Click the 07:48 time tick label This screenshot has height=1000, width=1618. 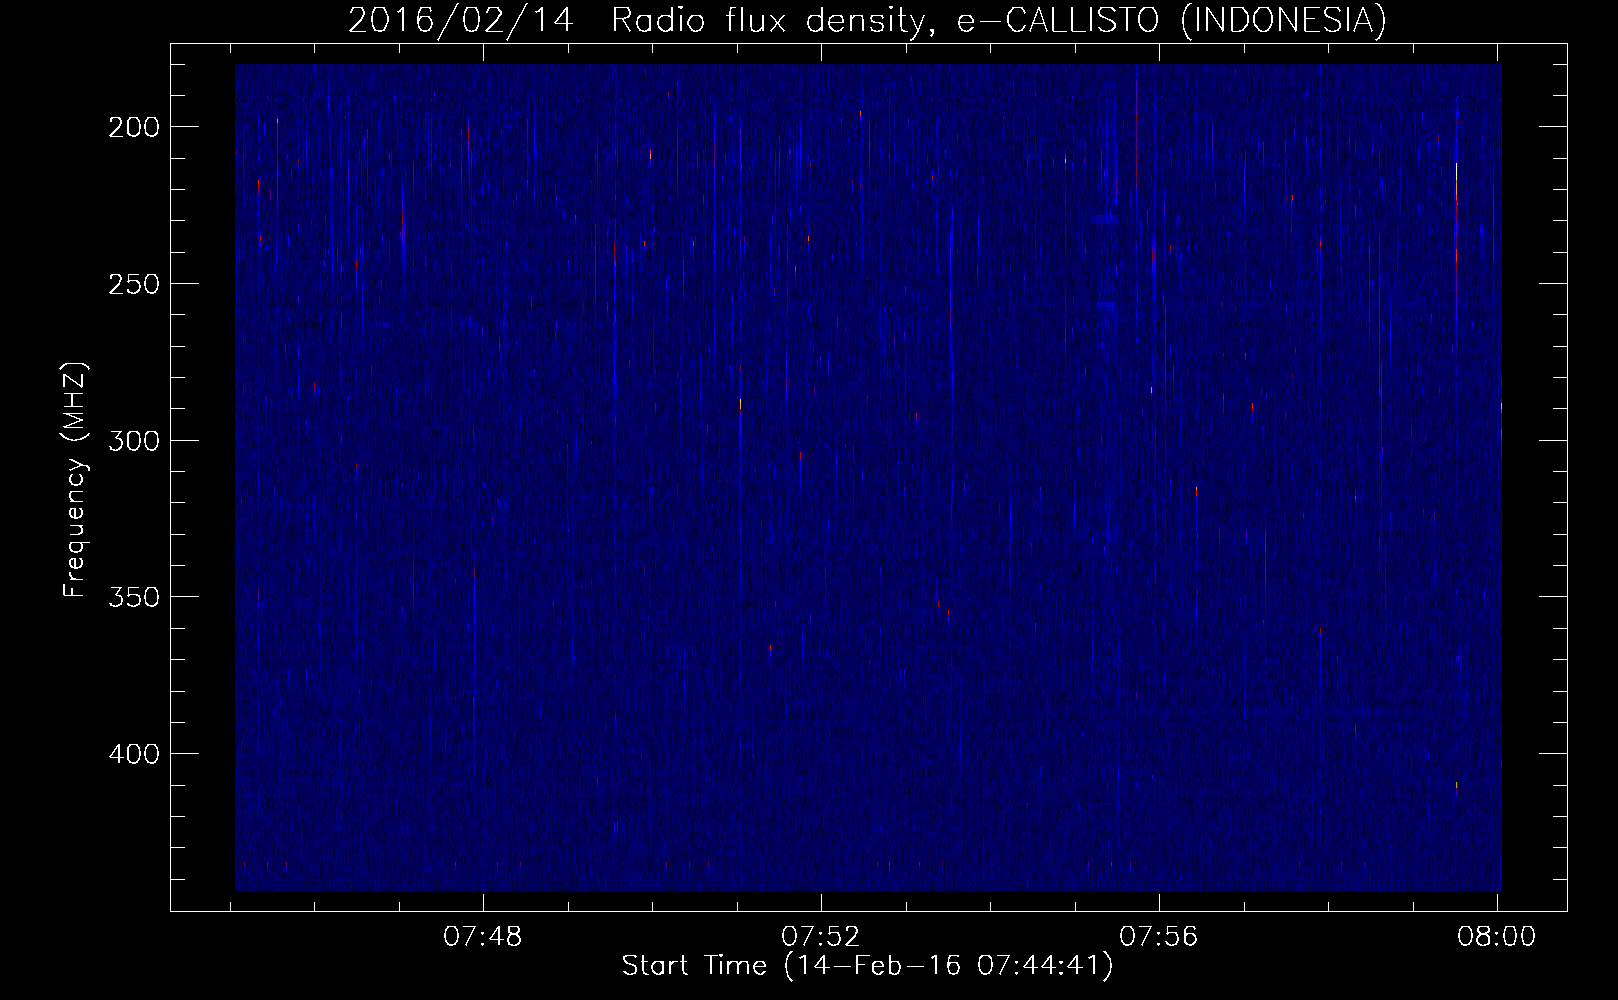(483, 937)
